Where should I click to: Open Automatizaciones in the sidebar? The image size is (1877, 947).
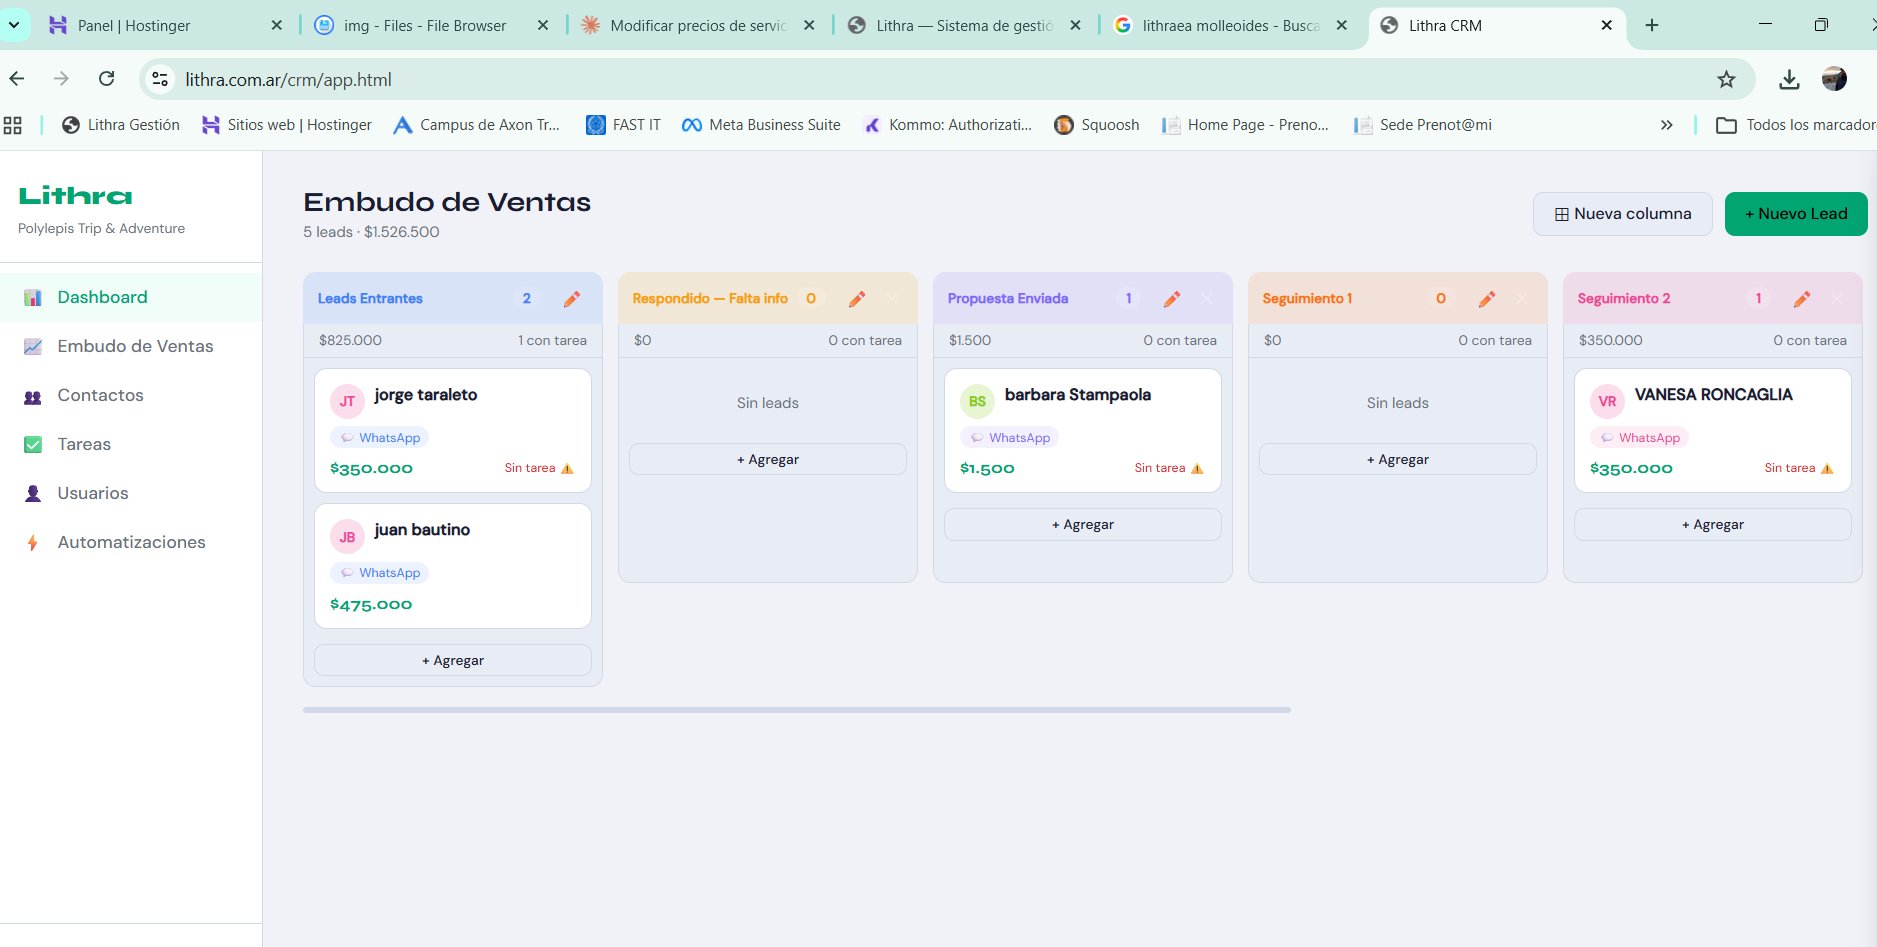click(131, 542)
